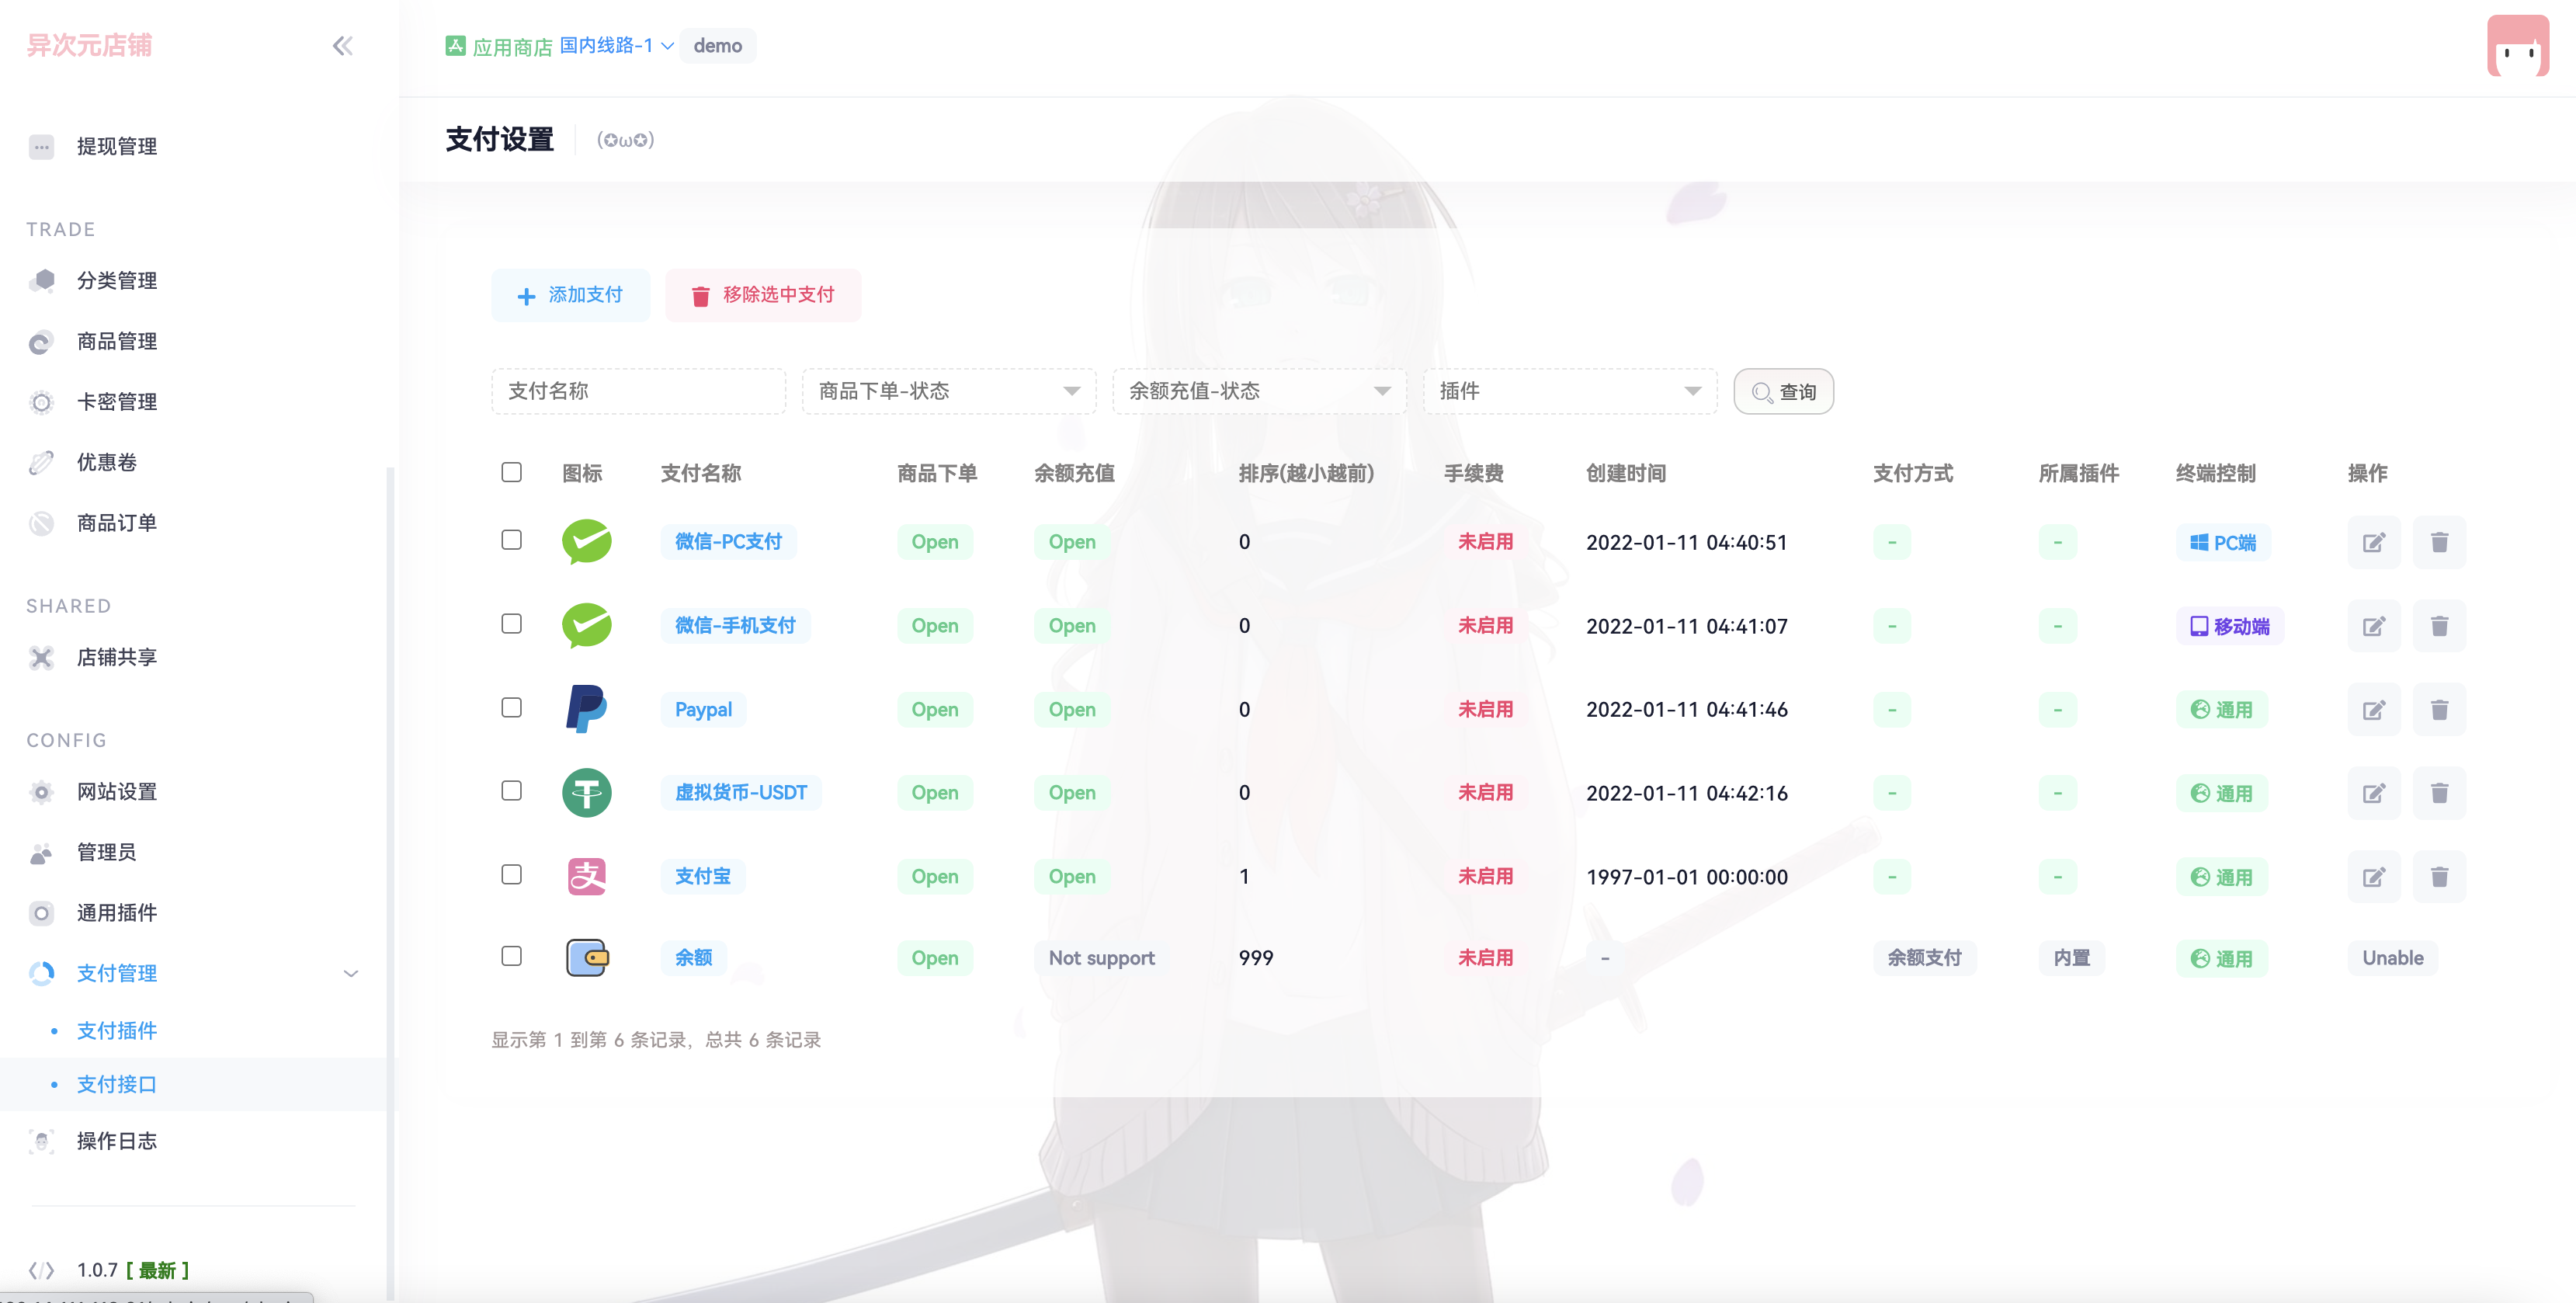Viewport: 2576px width, 1303px height.
Task: Click the demo tag in header
Action: pos(717,46)
